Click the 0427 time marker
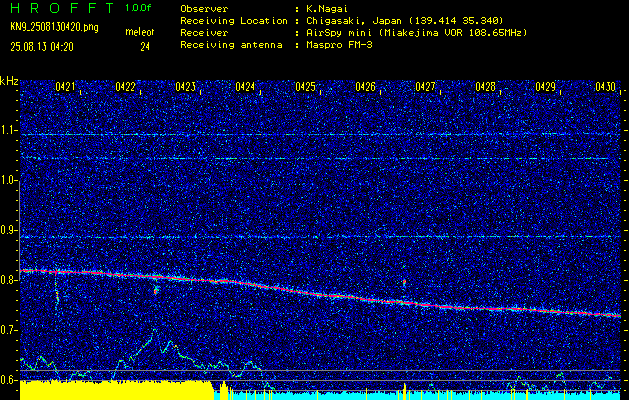The height and width of the screenshot is (400, 629). pos(425,87)
